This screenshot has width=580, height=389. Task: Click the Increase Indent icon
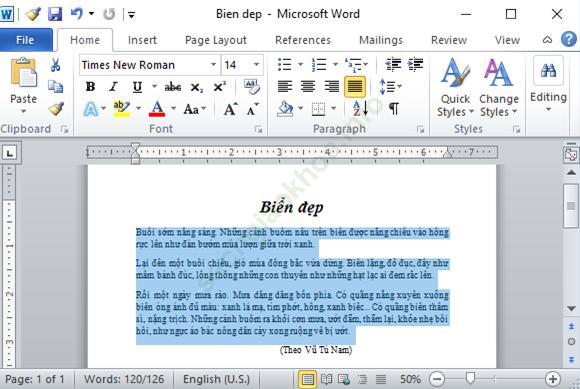point(415,64)
